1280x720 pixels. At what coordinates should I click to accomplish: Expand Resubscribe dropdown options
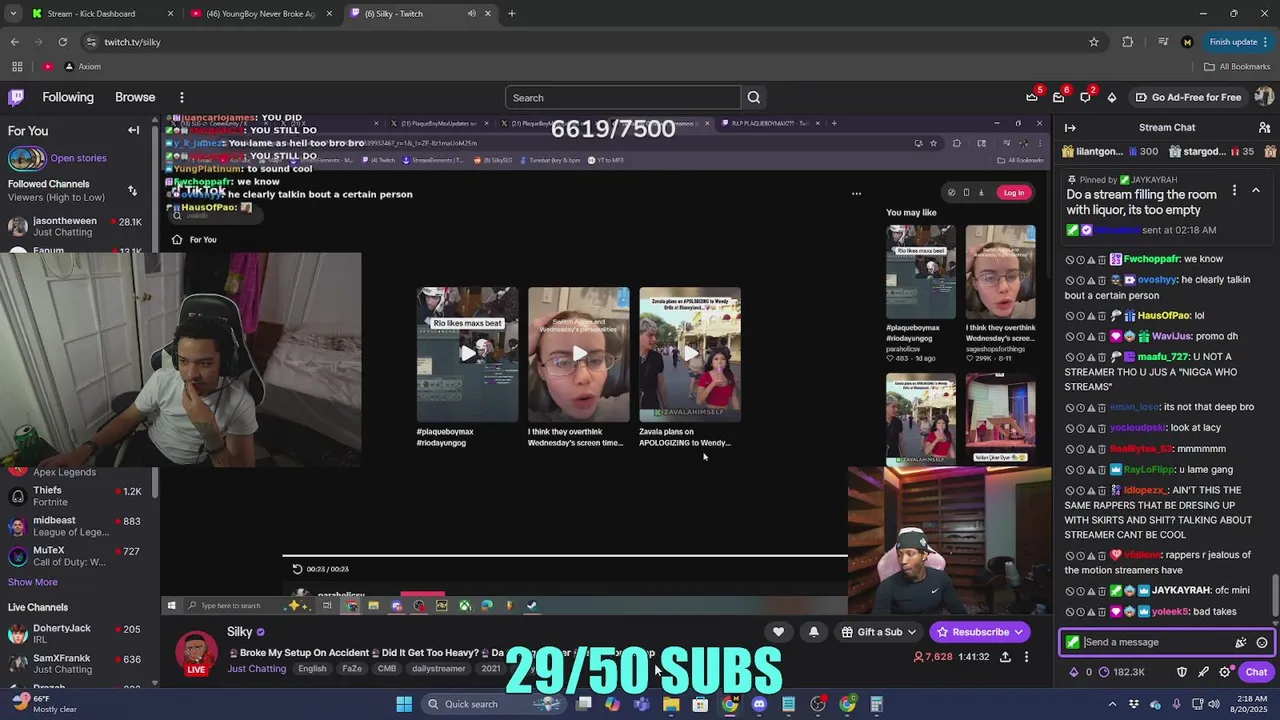pyautogui.click(x=1019, y=632)
